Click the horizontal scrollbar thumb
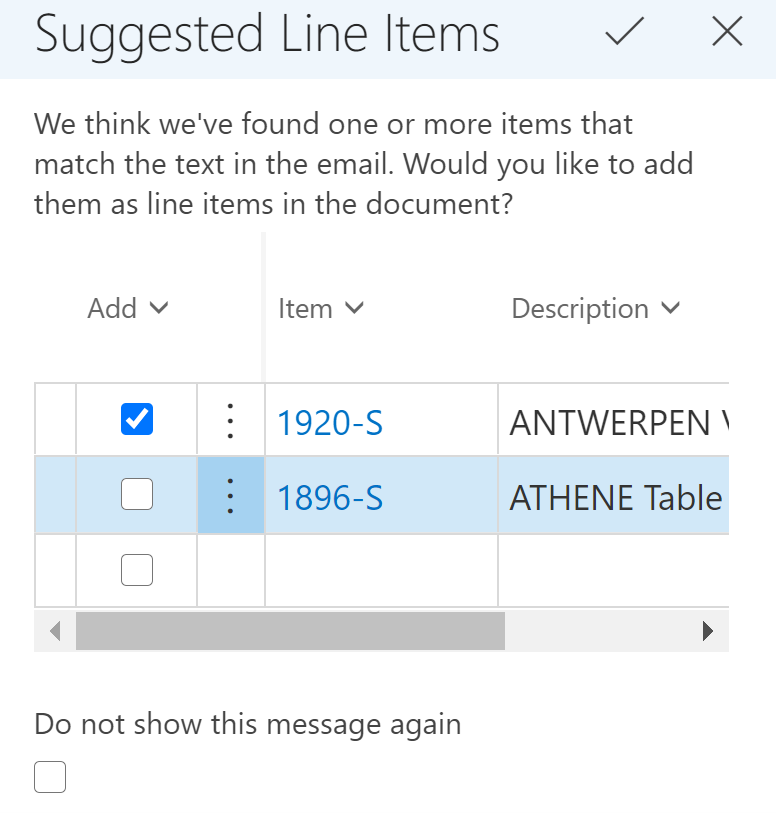Image resolution: width=776 pixels, height=813 pixels. [x=290, y=631]
